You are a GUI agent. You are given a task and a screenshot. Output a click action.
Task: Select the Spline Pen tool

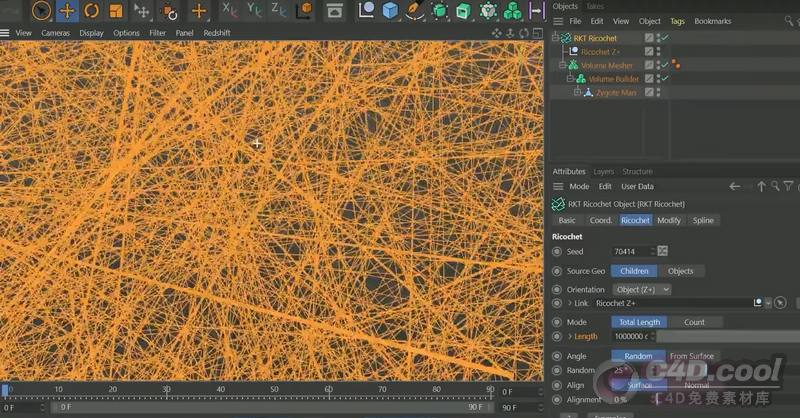(415, 10)
